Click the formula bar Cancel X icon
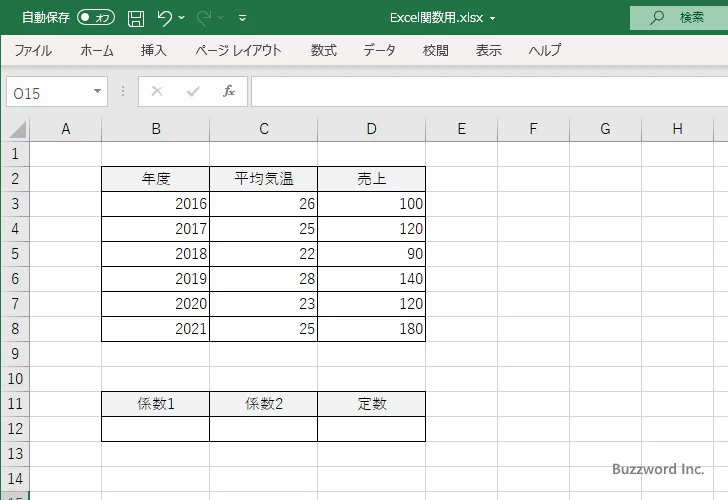This screenshot has width=728, height=500. (157, 91)
